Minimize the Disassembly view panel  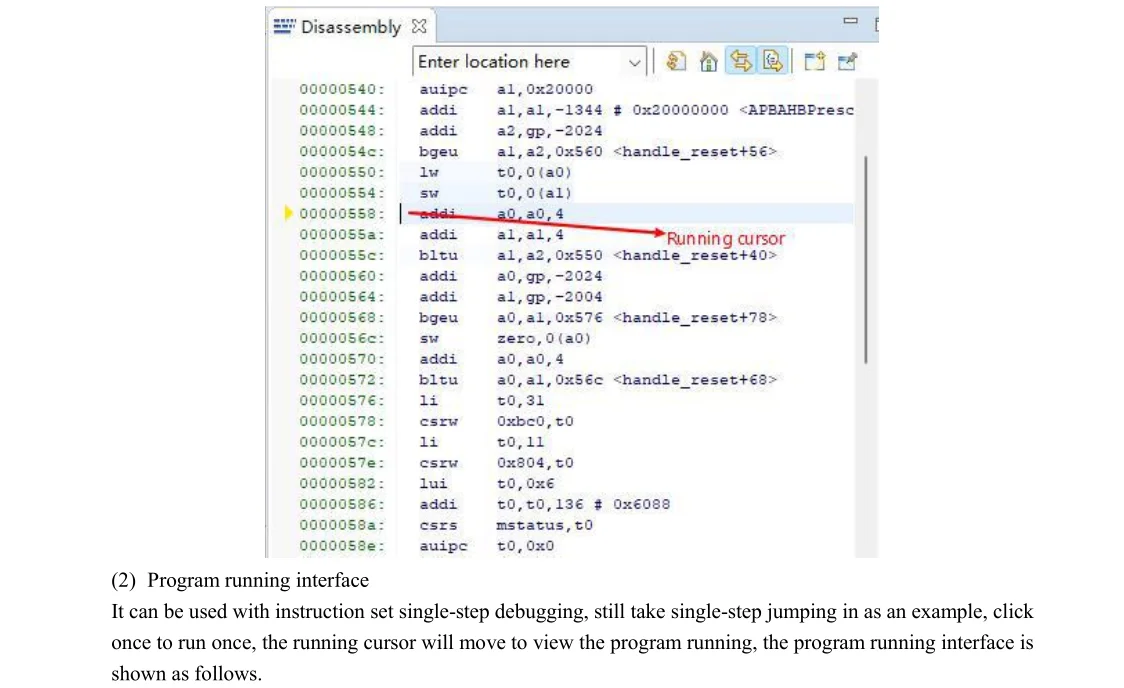point(850,21)
